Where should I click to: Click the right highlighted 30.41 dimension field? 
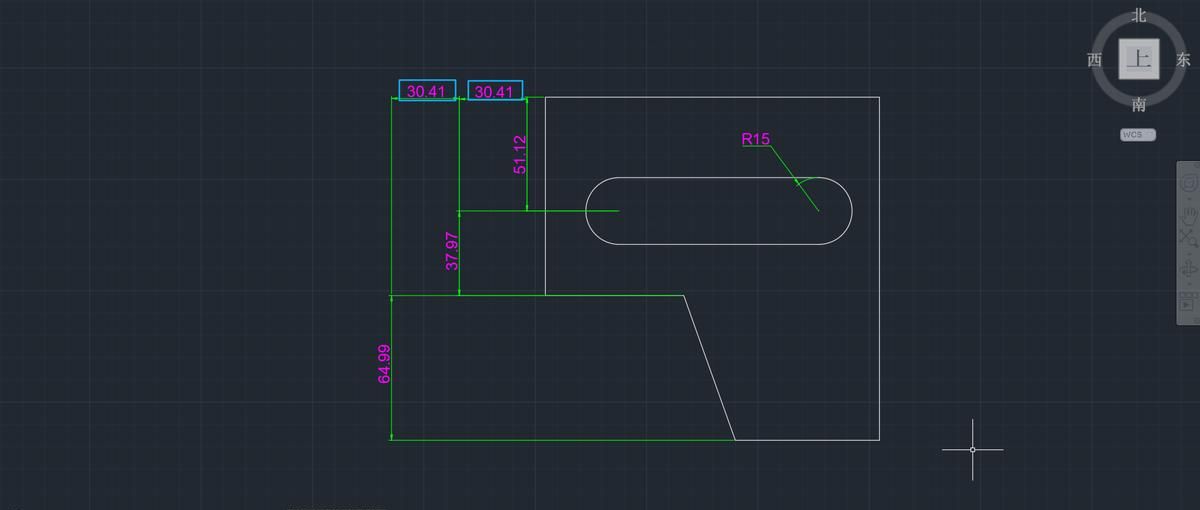pos(495,91)
